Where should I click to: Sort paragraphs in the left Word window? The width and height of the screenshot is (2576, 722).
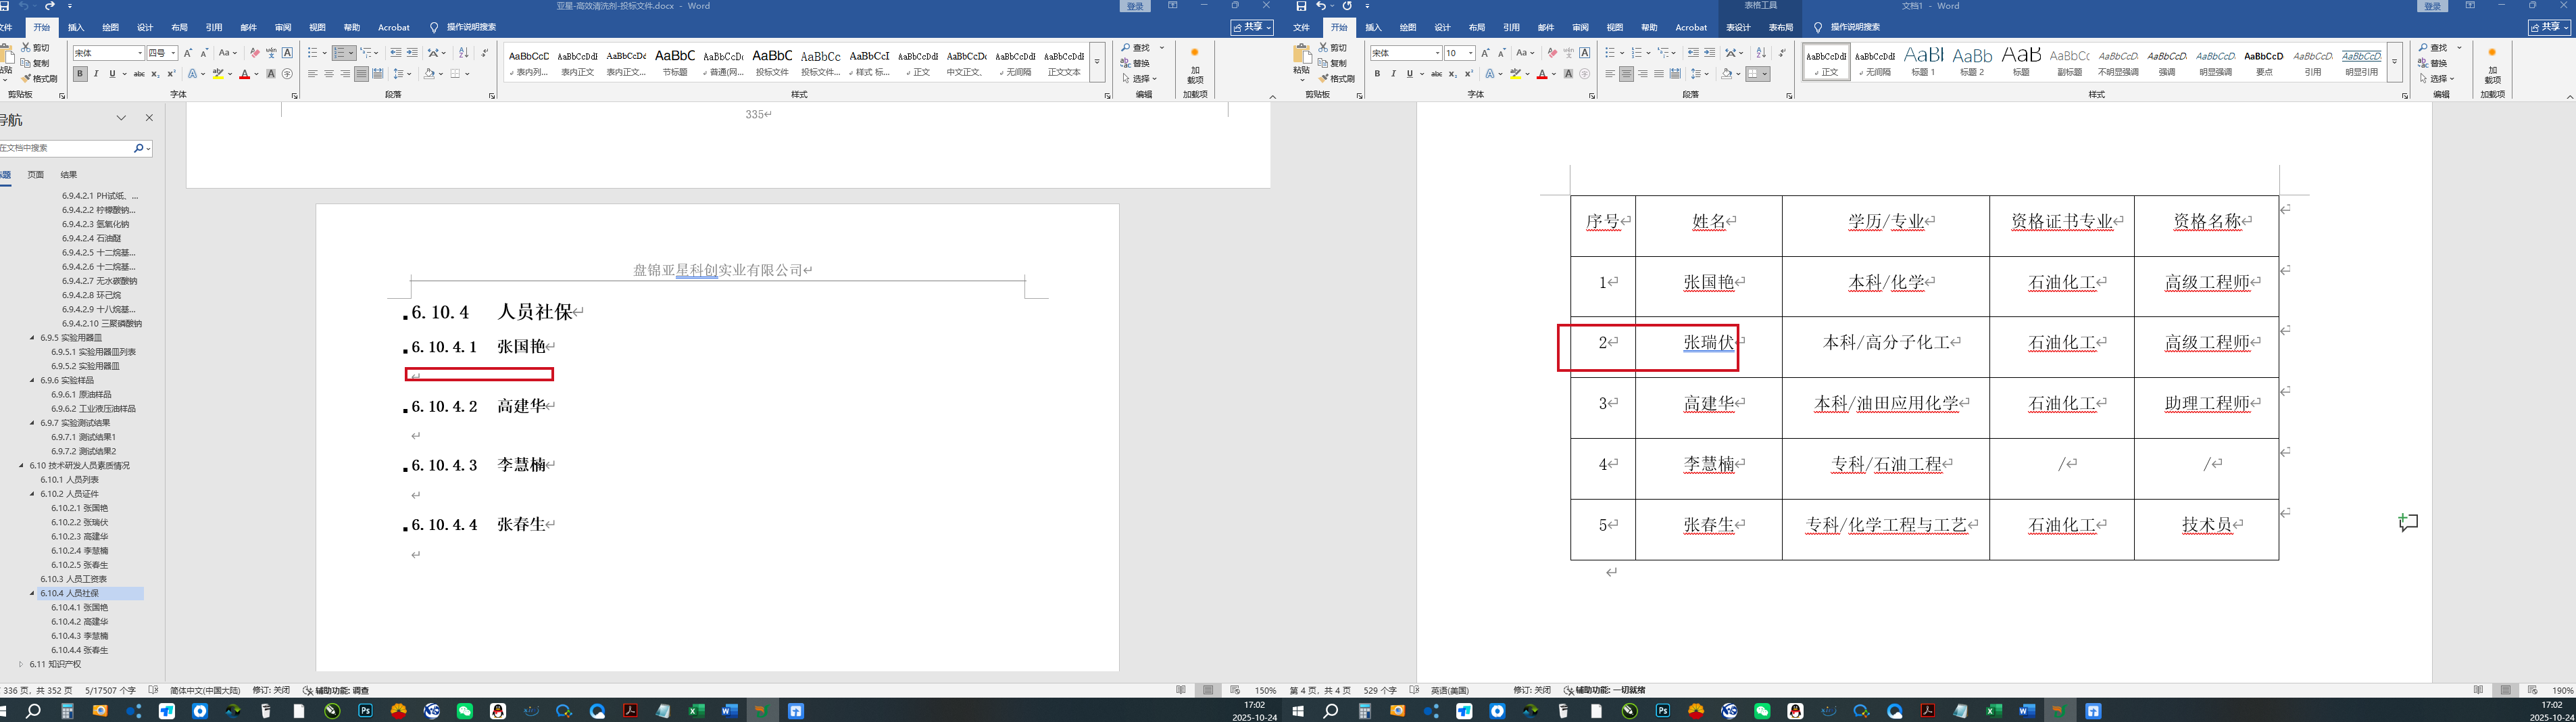pos(463,53)
